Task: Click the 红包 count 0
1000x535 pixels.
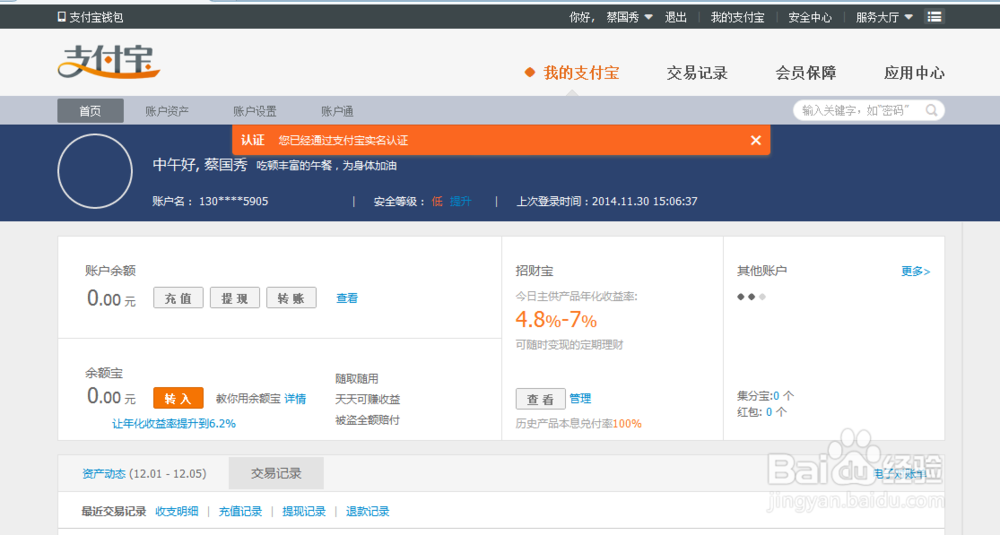Action: pos(769,412)
